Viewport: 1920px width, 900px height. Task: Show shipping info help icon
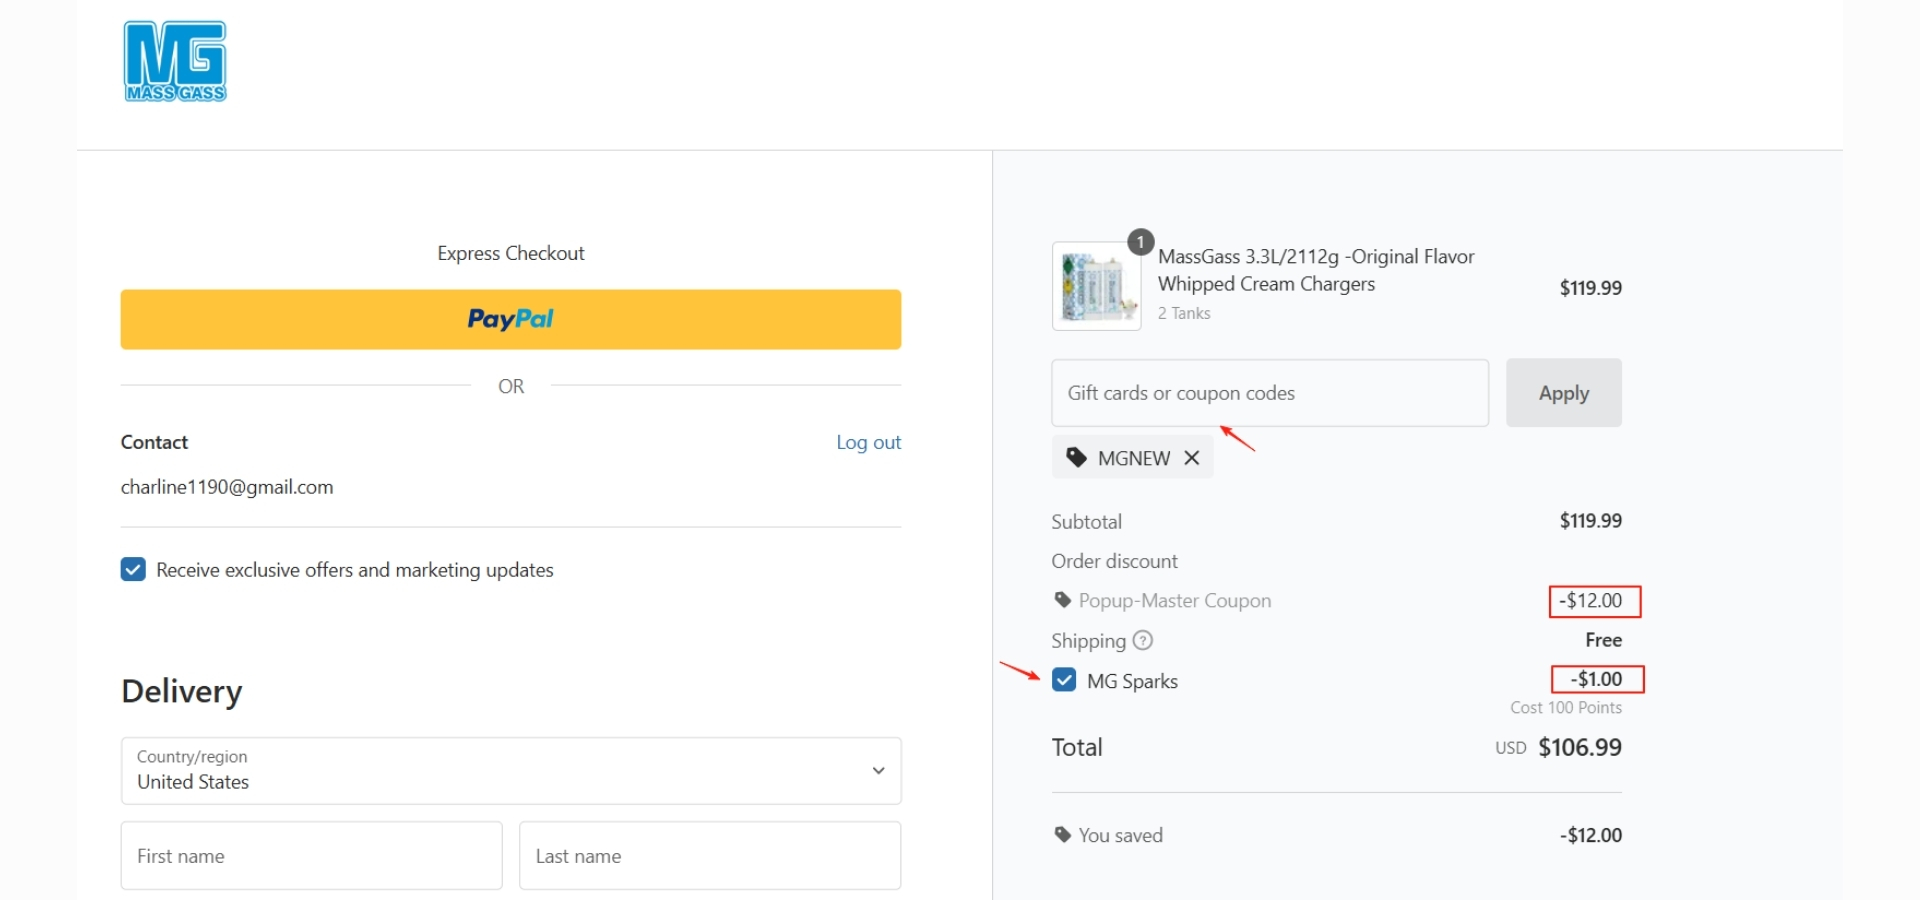[x=1143, y=640]
